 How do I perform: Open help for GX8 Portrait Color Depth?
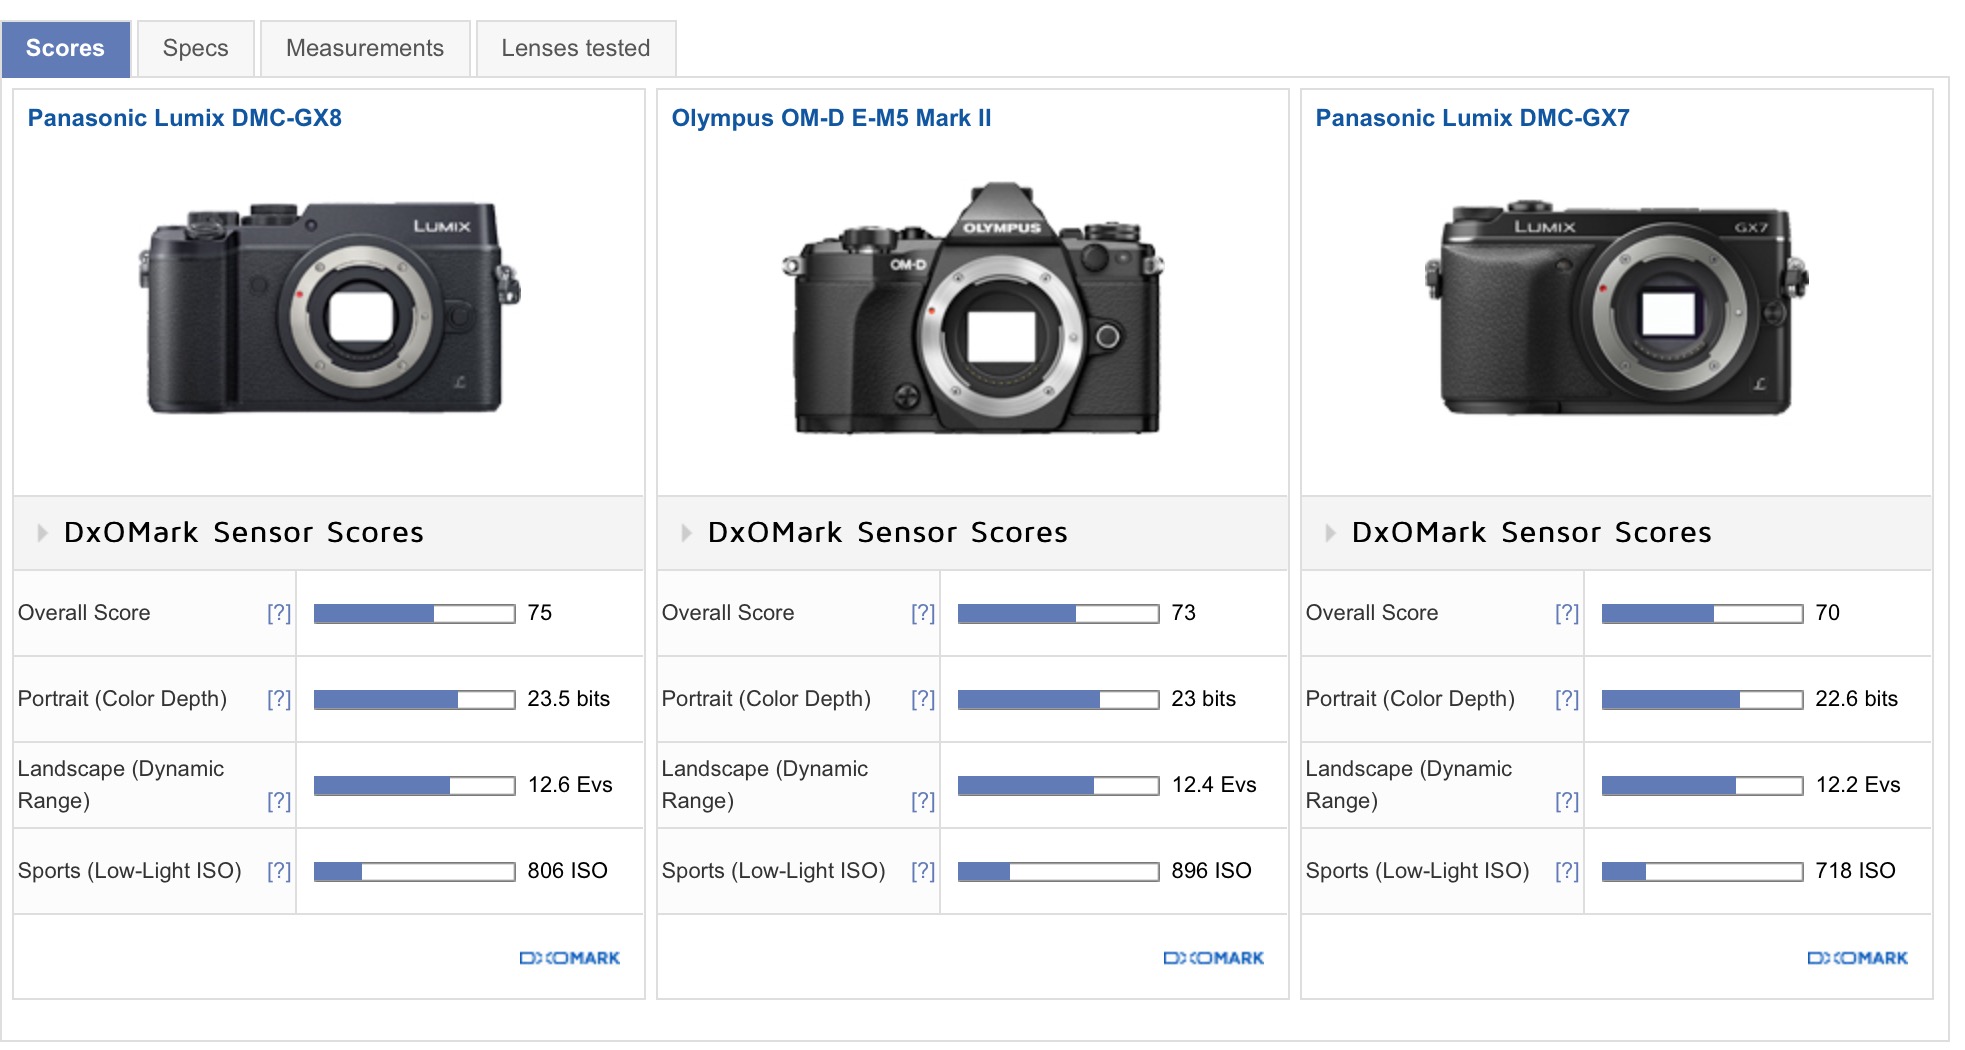tap(278, 699)
